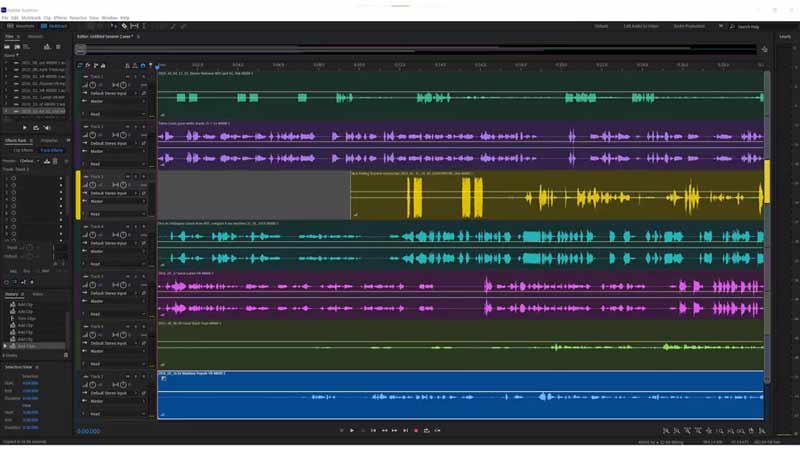
Task: Adjust the Track 1 volume knob
Action: 92,84
